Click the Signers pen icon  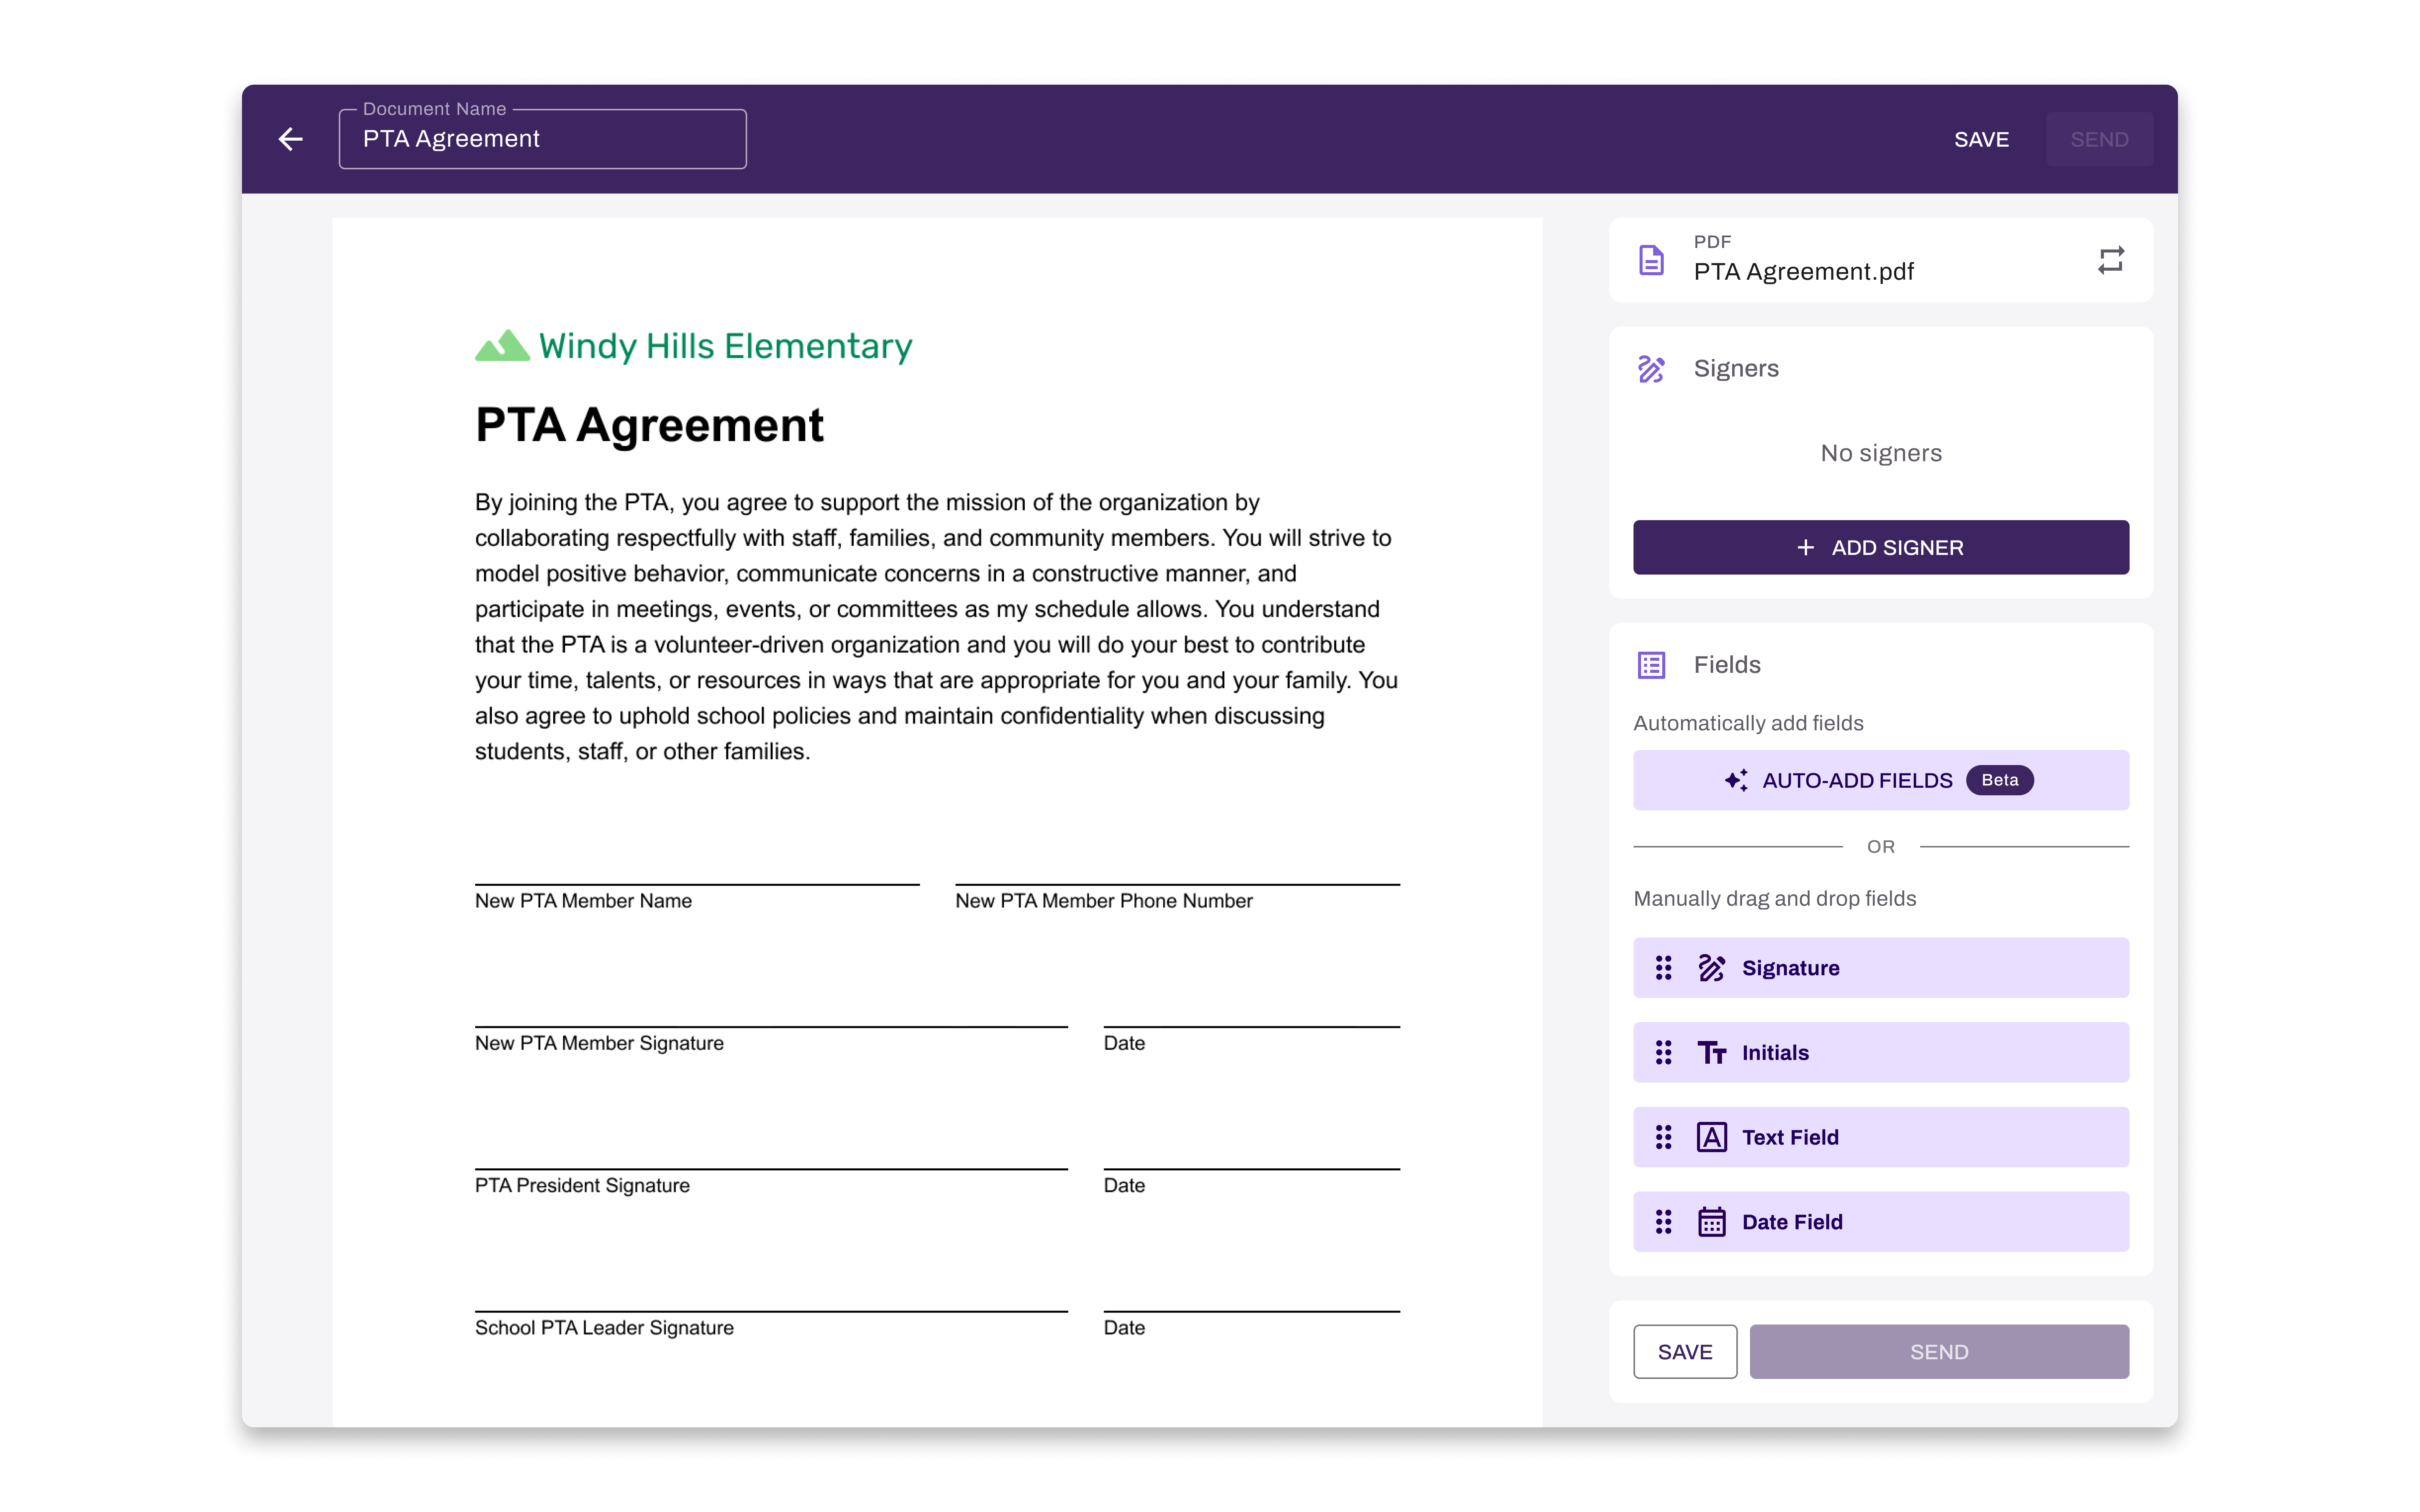tap(1651, 369)
